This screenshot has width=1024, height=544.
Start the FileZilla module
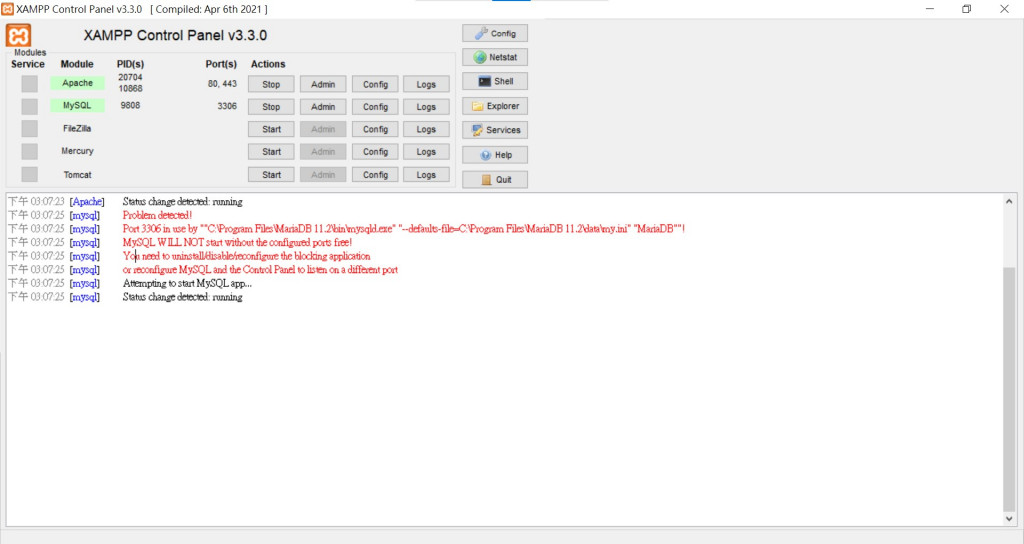point(271,129)
